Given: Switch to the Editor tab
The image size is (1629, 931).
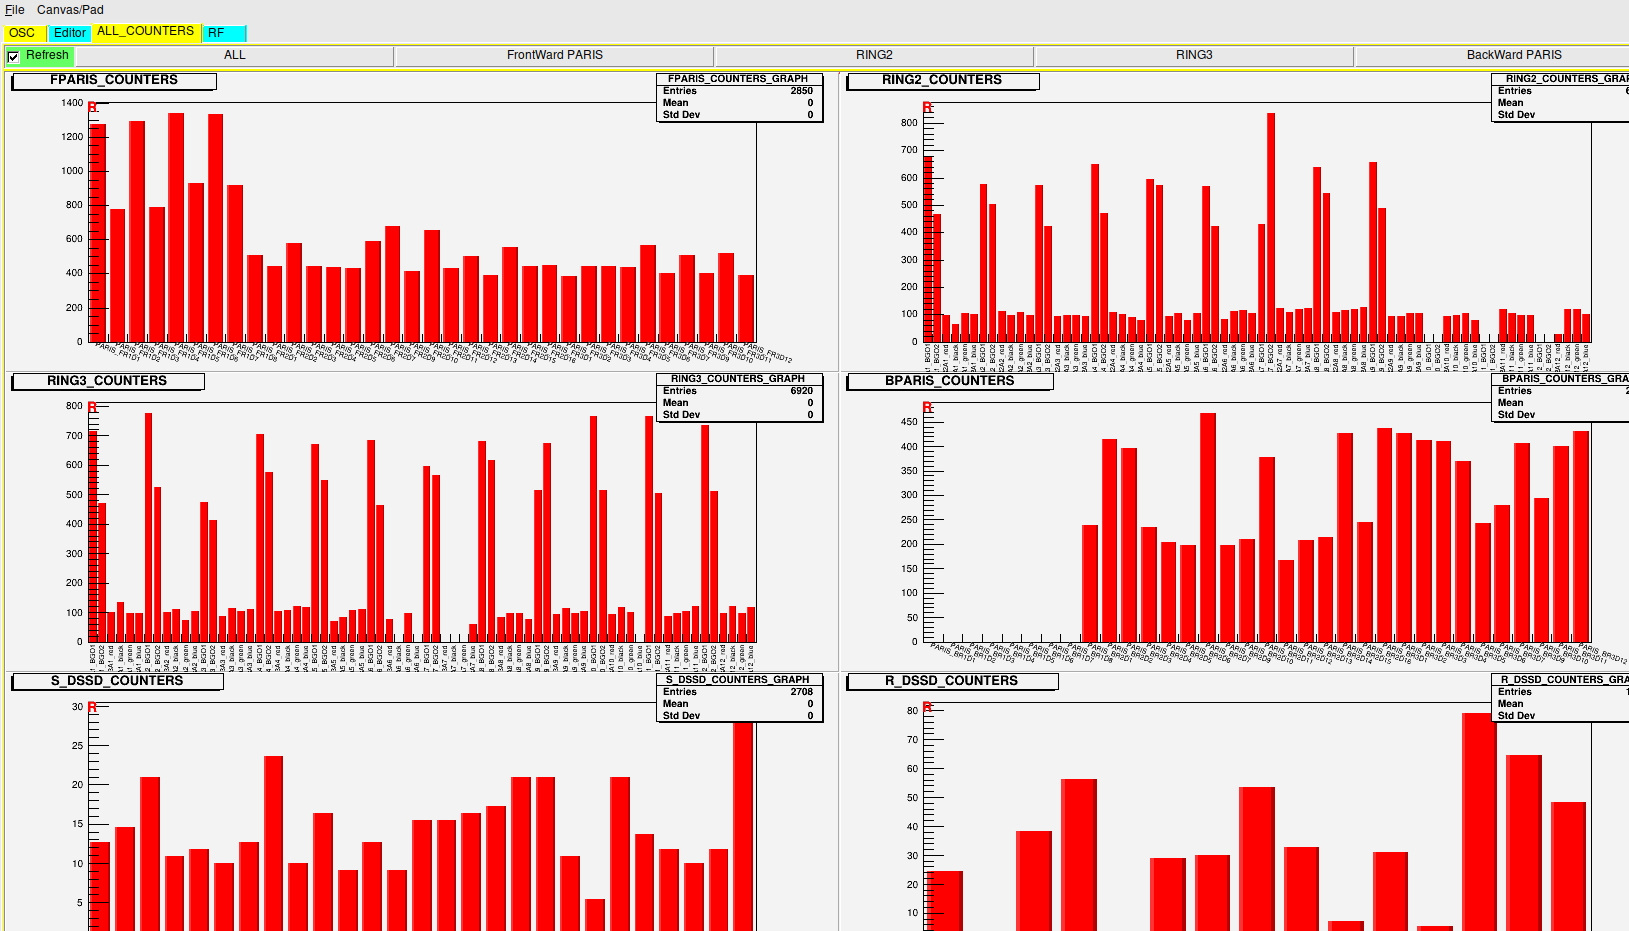Looking at the screenshot, I should click(69, 33).
